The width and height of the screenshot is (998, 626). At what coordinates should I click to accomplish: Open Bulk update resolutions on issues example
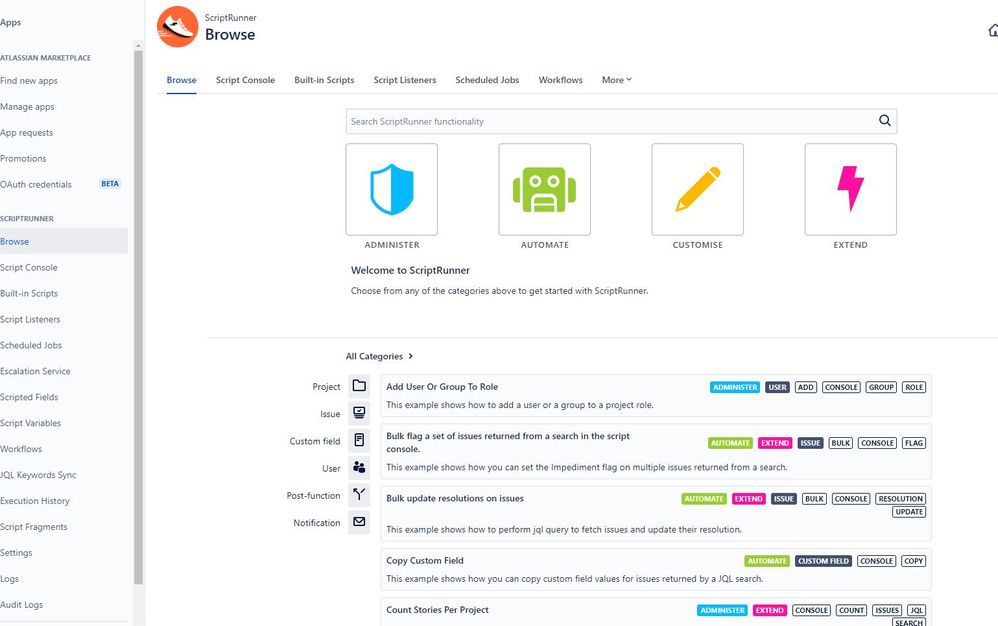point(454,499)
